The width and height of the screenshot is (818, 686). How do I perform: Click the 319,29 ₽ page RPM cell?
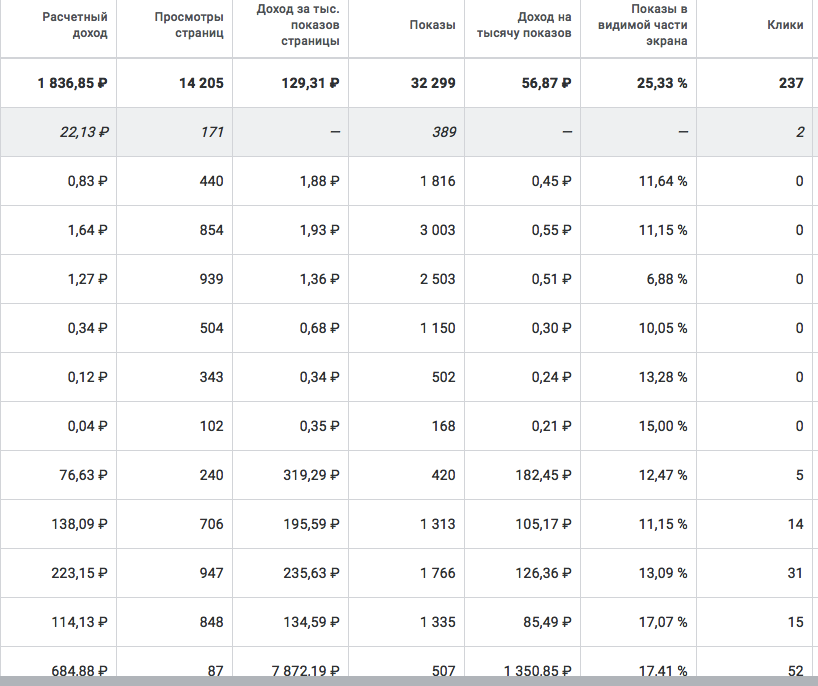pyautogui.click(x=310, y=475)
